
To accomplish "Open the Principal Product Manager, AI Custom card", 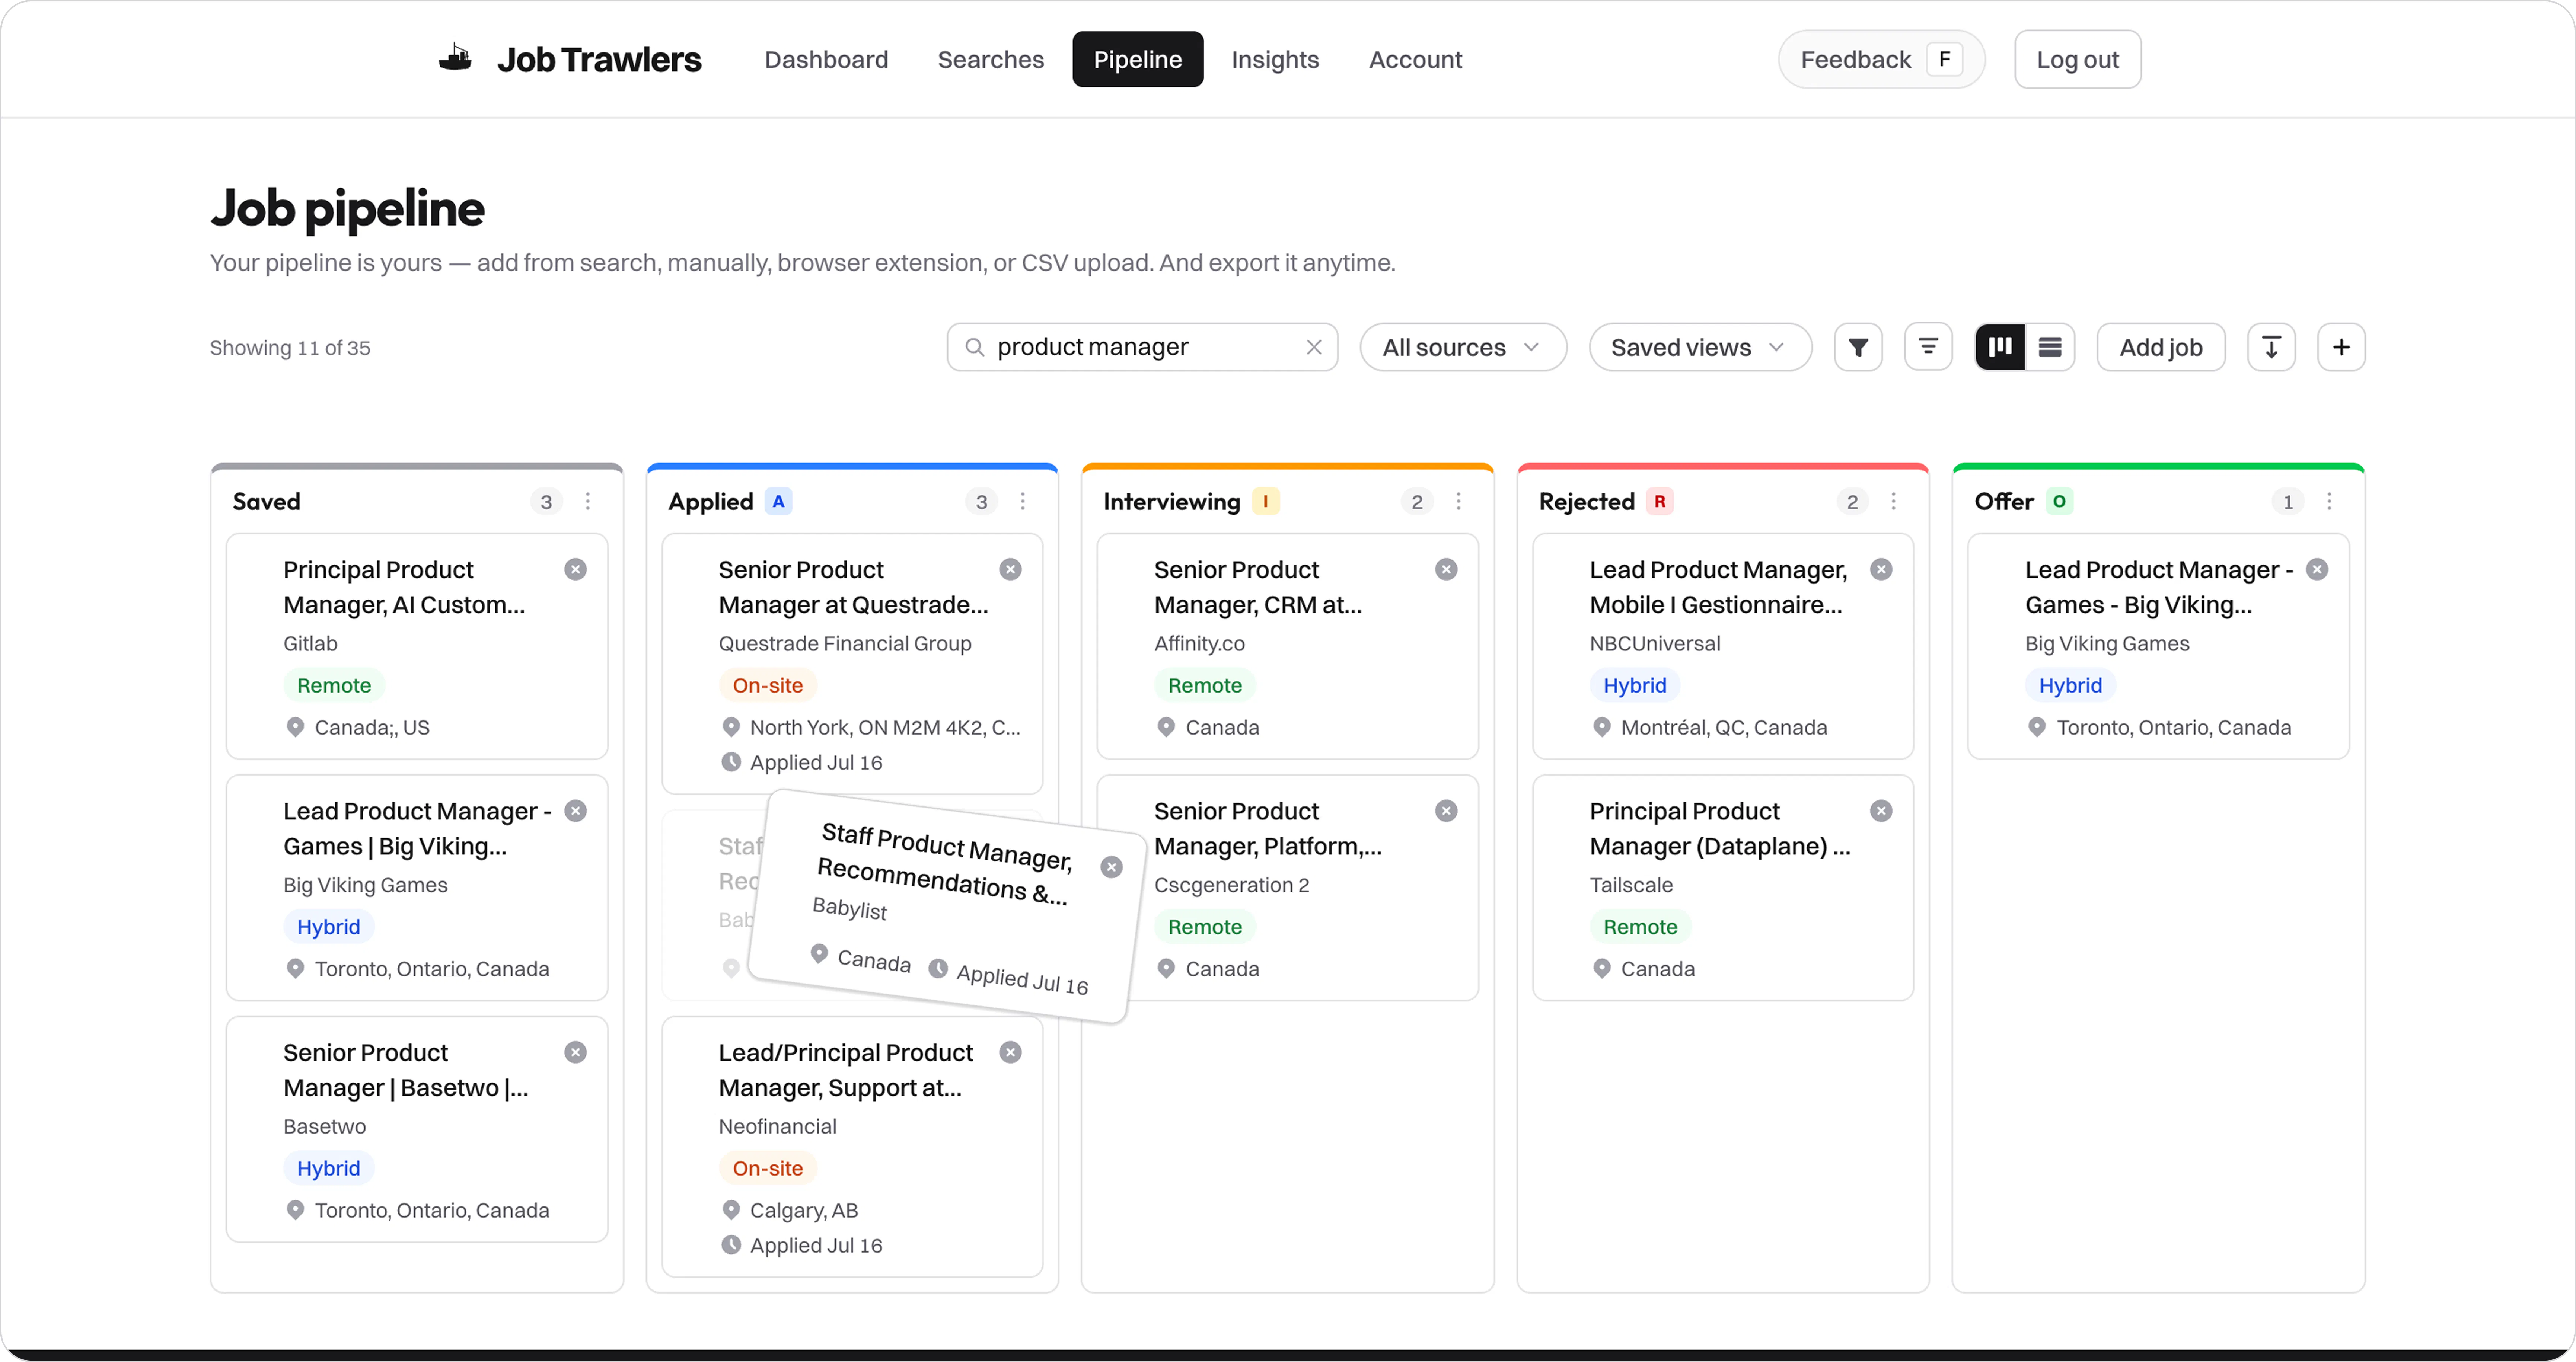I will (x=417, y=646).
